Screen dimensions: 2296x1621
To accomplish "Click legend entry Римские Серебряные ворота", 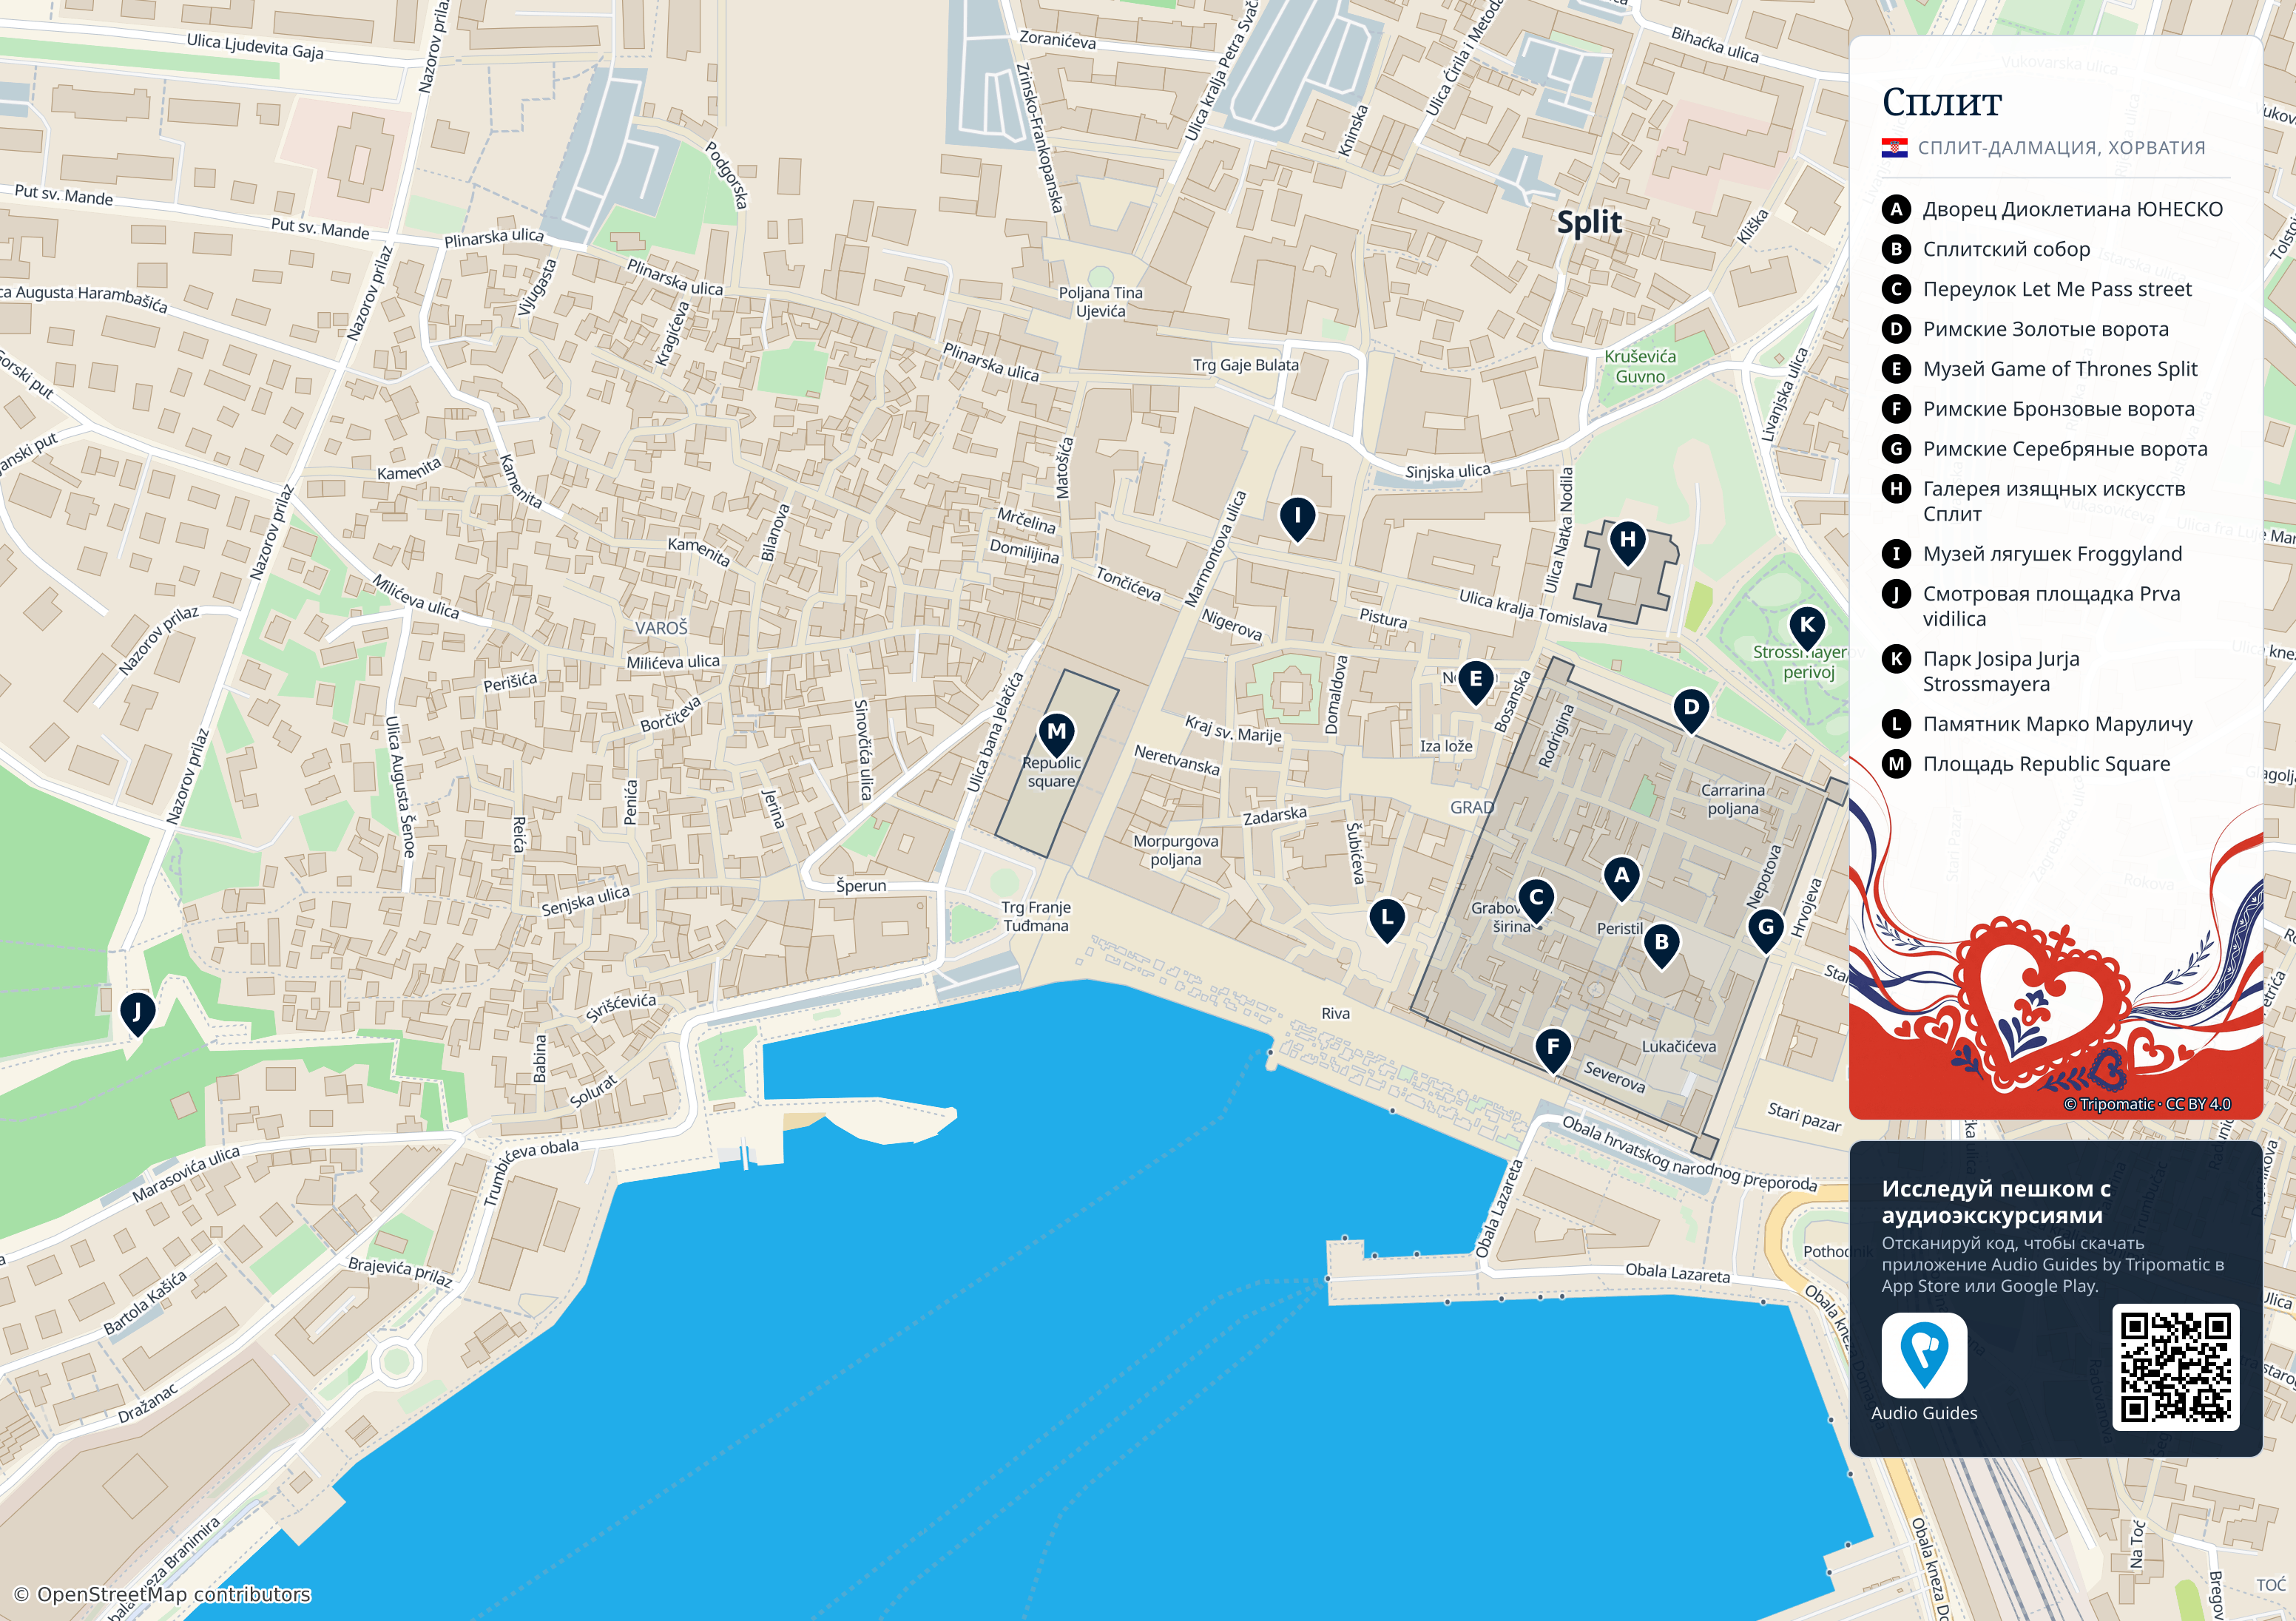I will pyautogui.click(x=2064, y=449).
